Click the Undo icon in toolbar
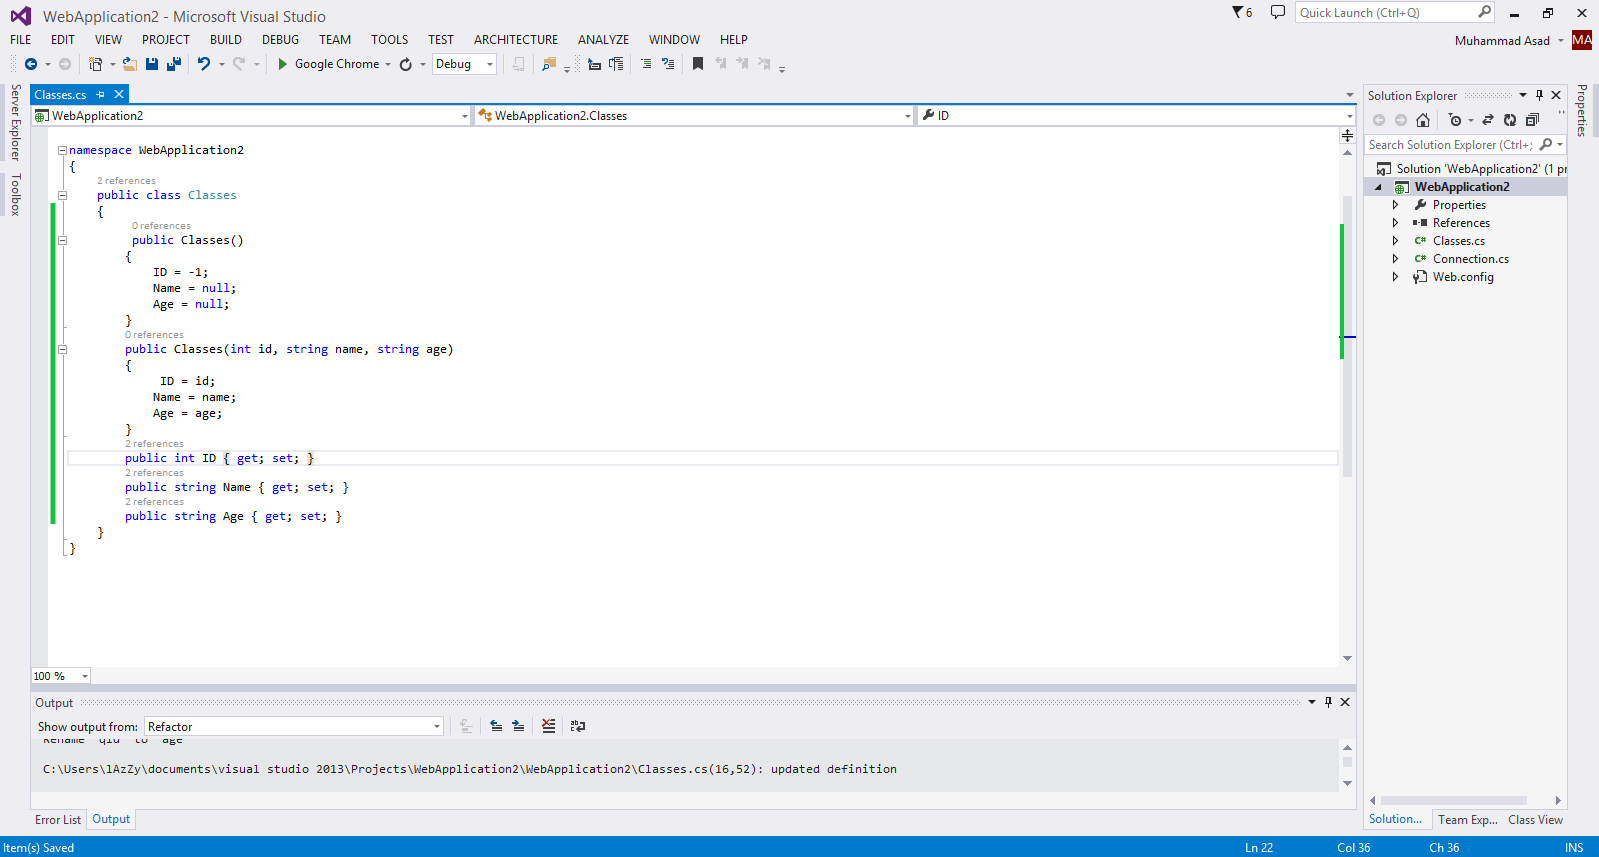The image size is (1599, 857). click(x=204, y=64)
